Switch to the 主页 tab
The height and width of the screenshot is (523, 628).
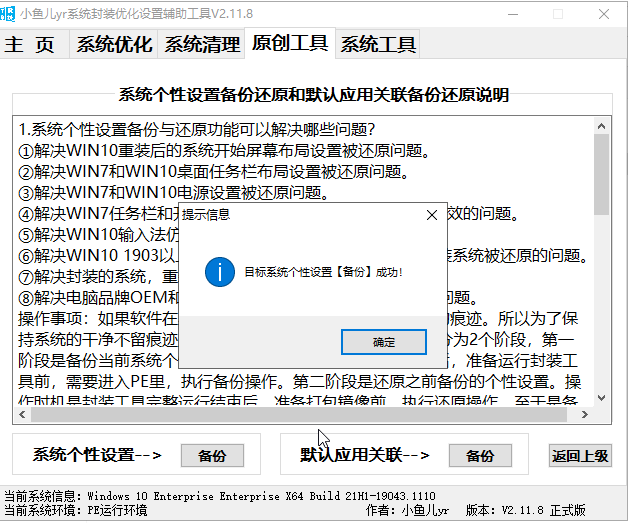pyautogui.click(x=33, y=44)
